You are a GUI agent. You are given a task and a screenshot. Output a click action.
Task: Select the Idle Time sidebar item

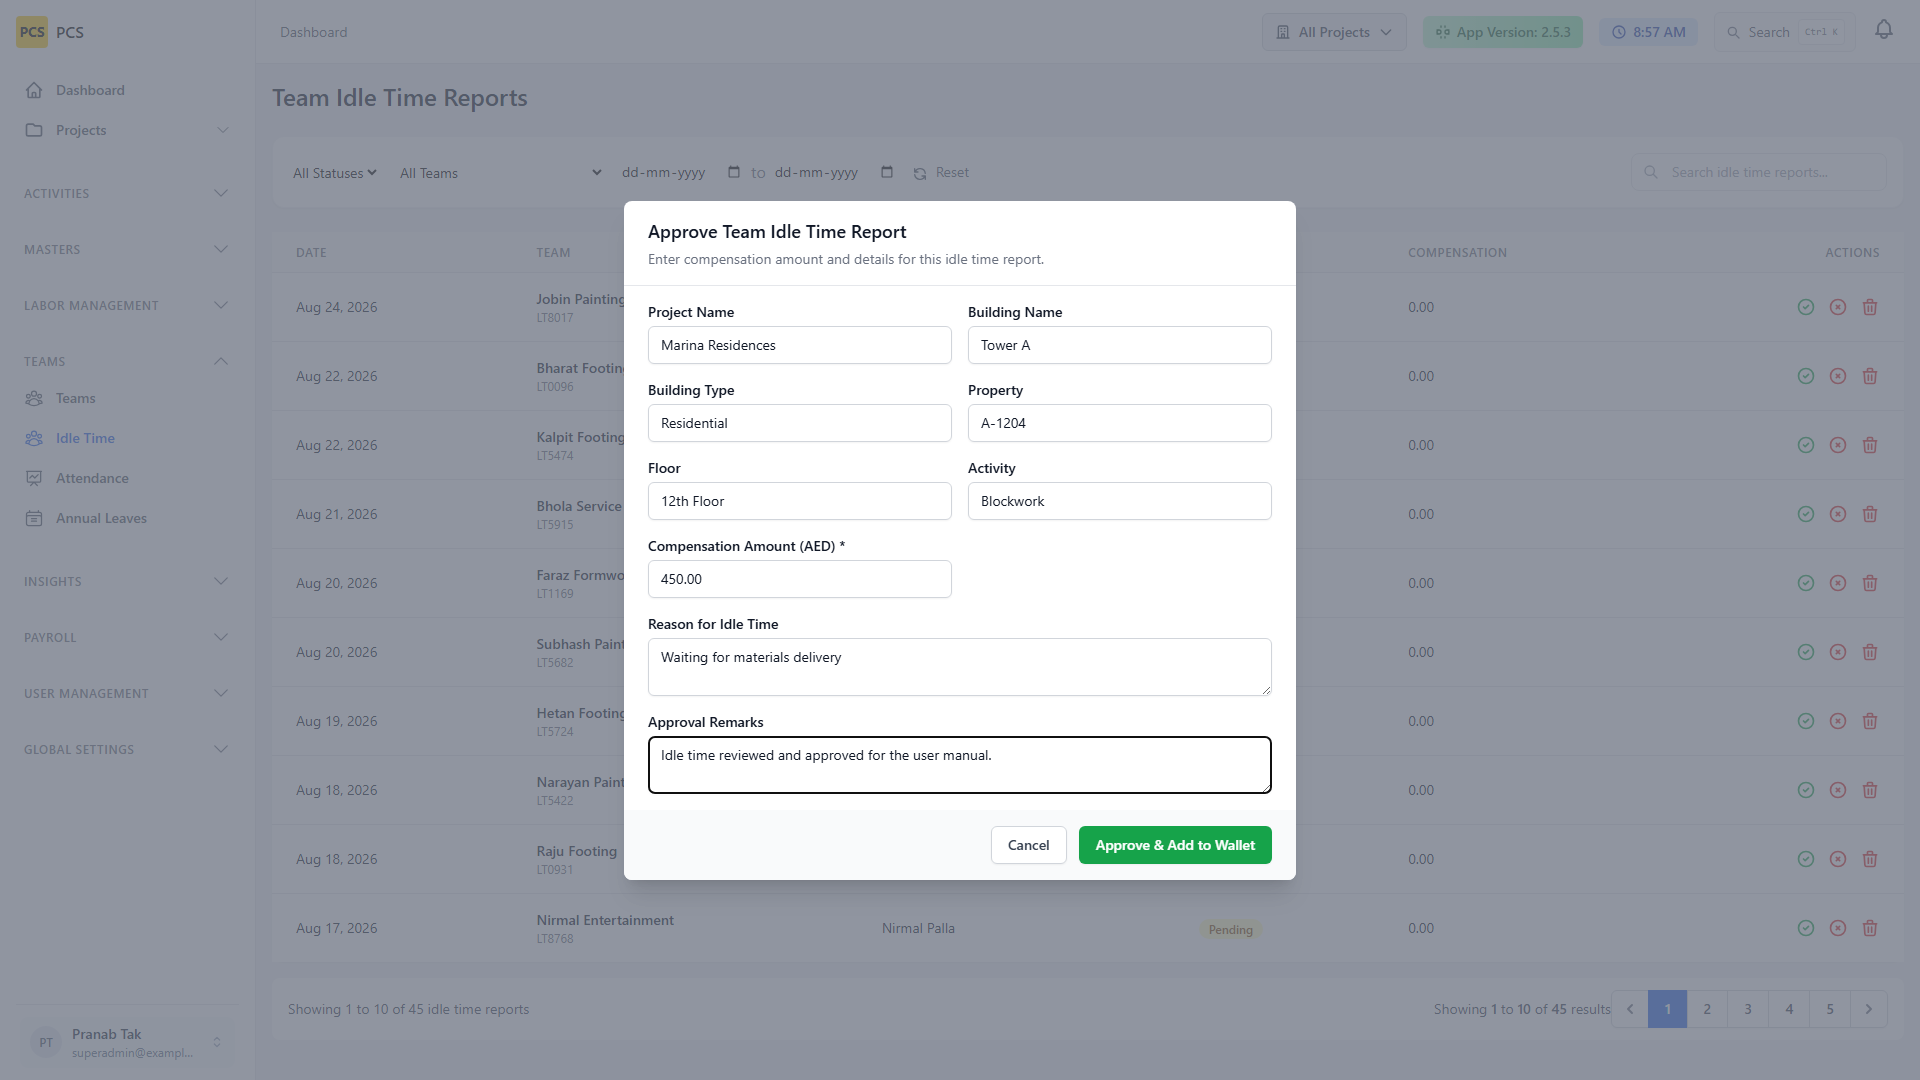tap(127, 438)
